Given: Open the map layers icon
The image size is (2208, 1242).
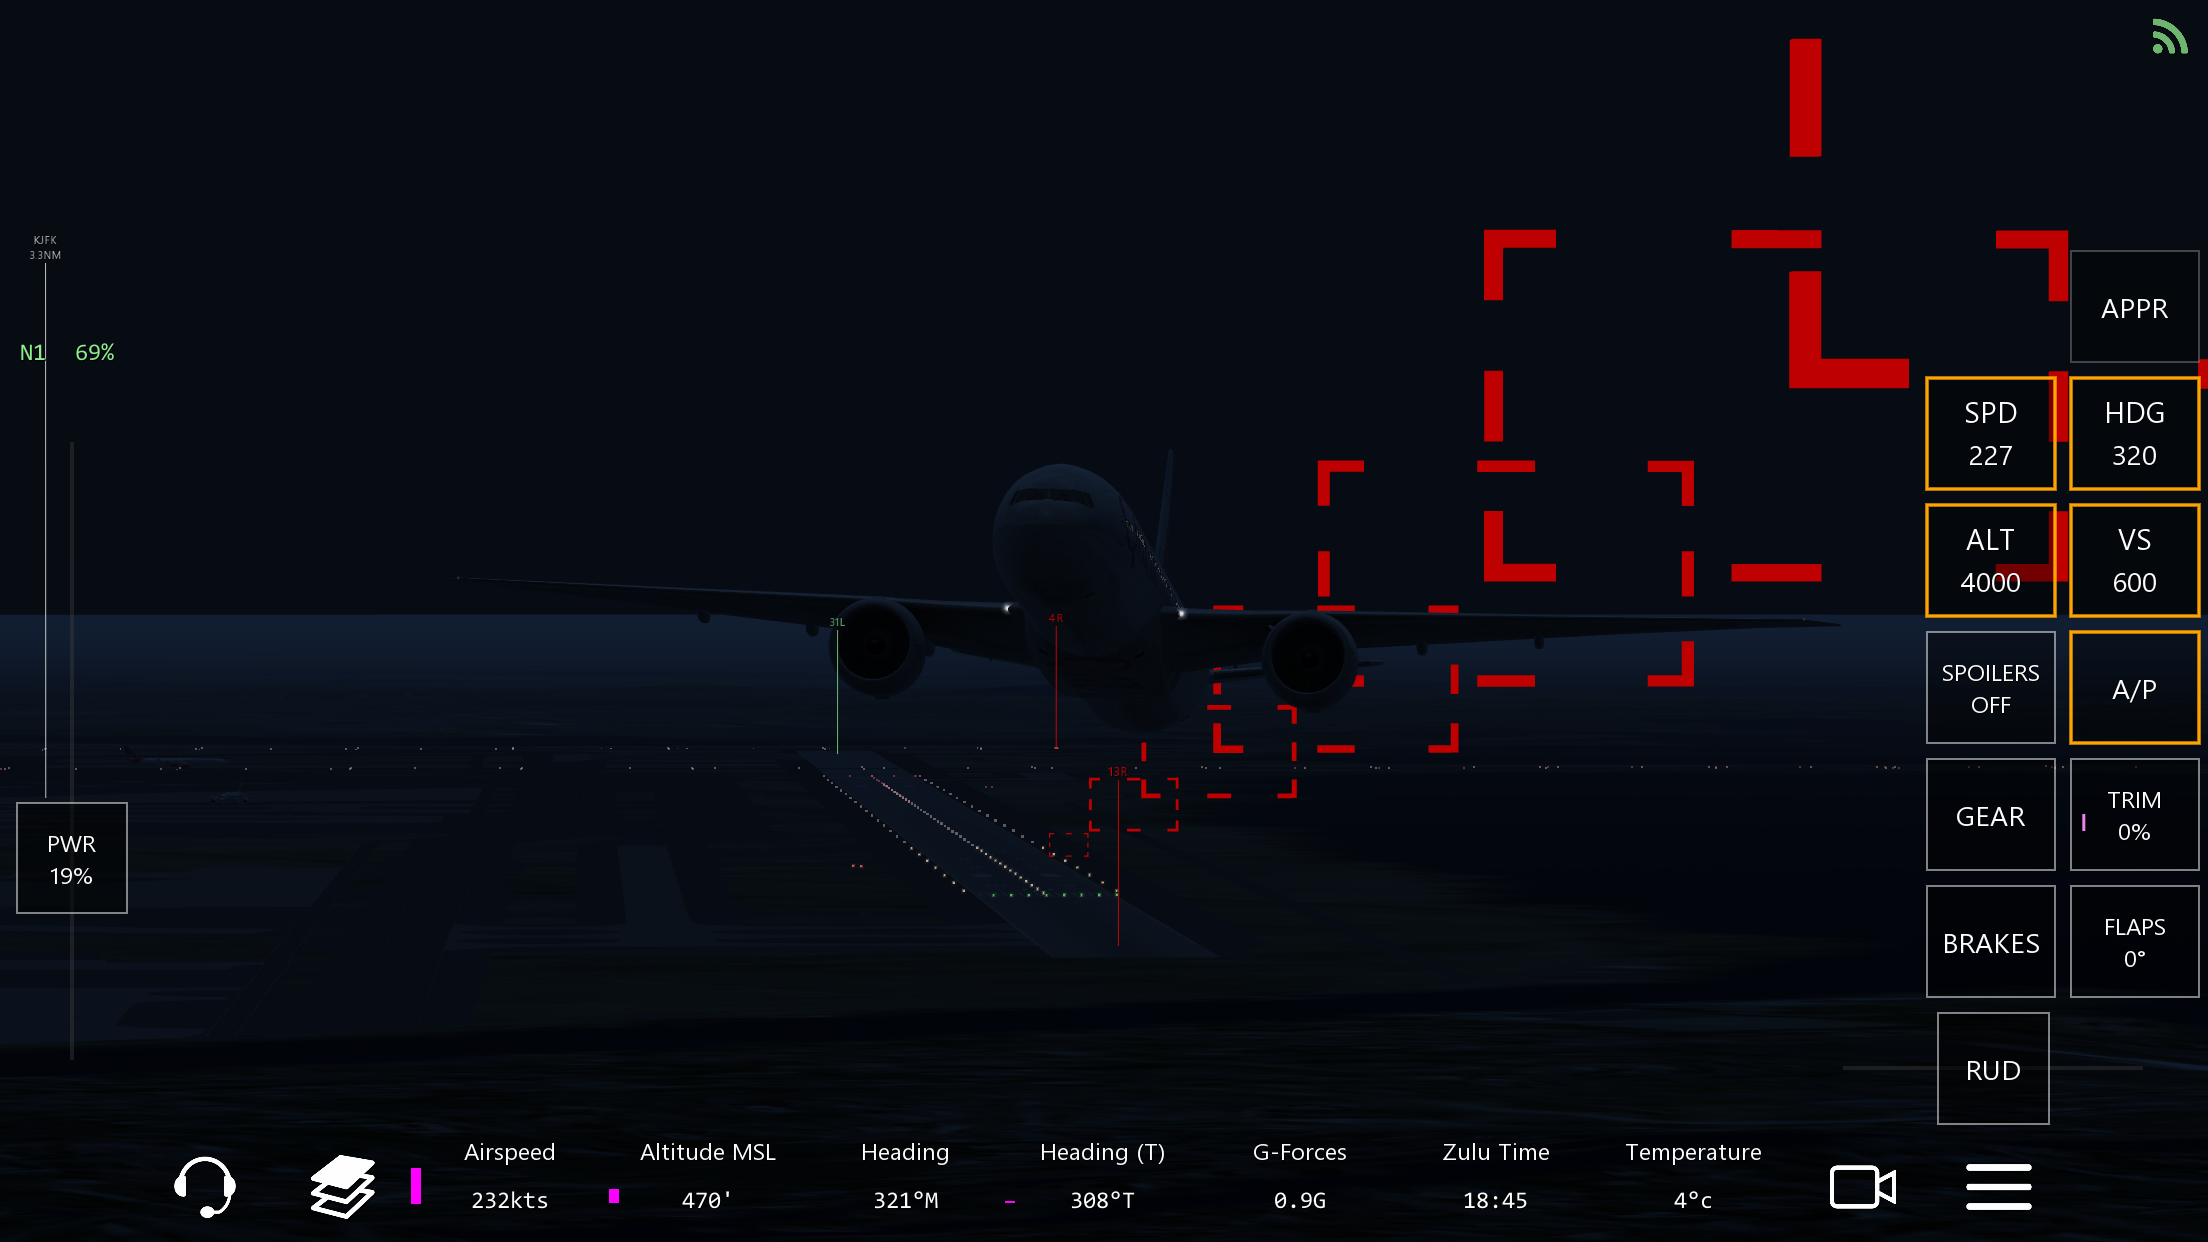Looking at the screenshot, I should coord(342,1187).
